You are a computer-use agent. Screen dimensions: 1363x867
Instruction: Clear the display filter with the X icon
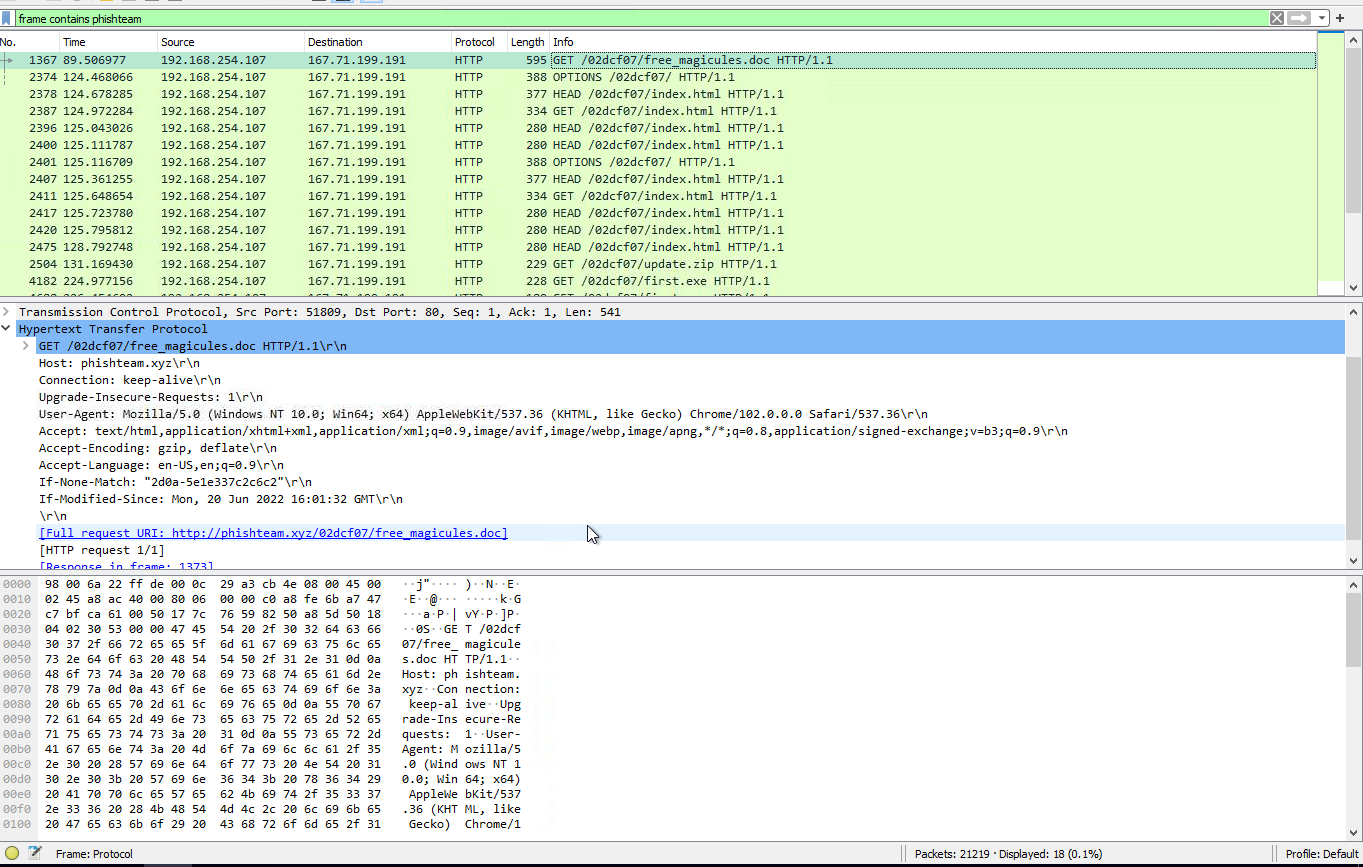point(1277,17)
